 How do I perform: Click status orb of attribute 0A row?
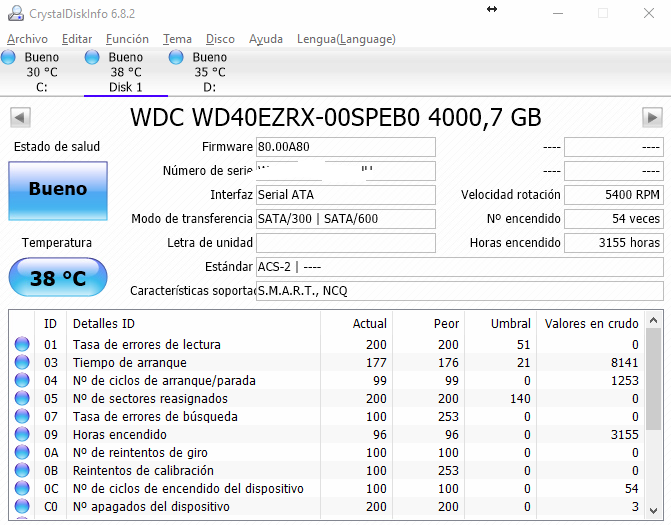(22, 452)
